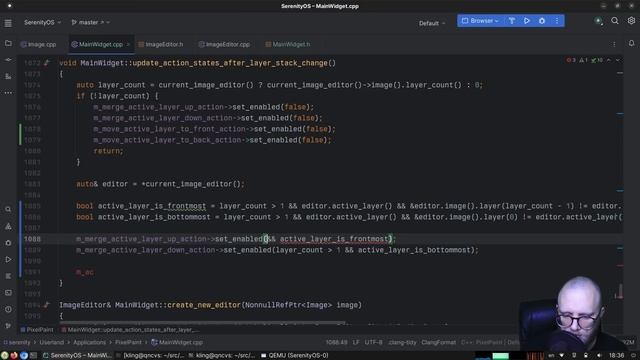Switch to ImageEditor.h tab
Image resolution: width=640 pixels, height=360 pixels.
point(161,44)
